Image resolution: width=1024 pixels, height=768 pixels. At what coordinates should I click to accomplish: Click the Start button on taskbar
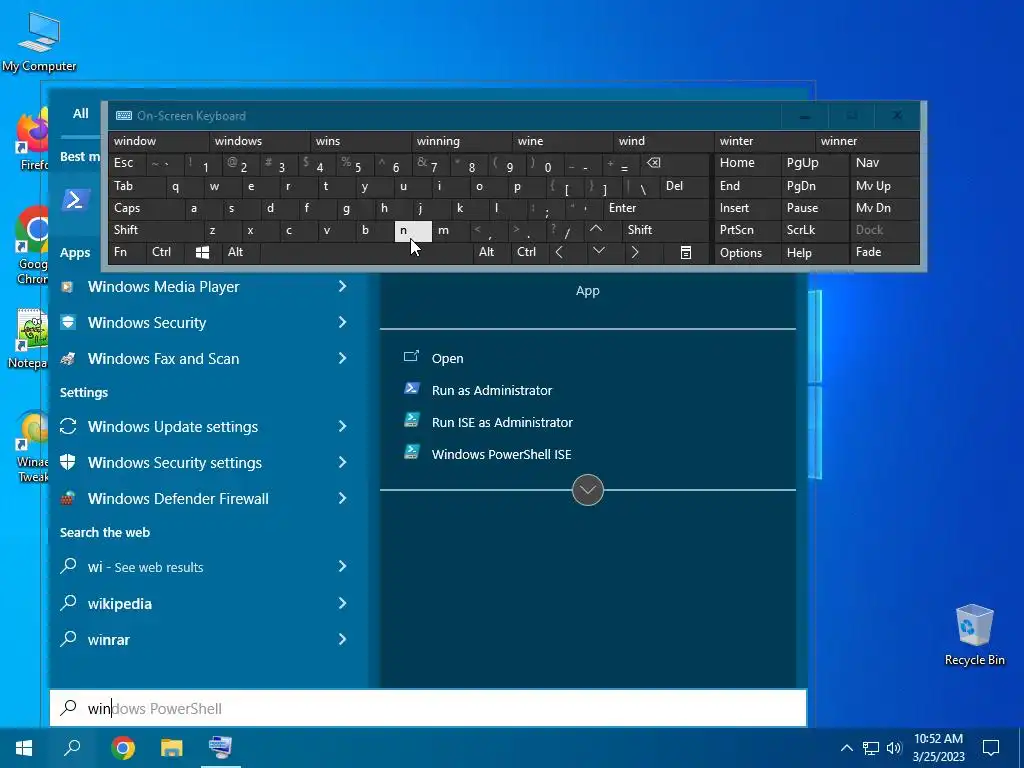tap(24, 748)
